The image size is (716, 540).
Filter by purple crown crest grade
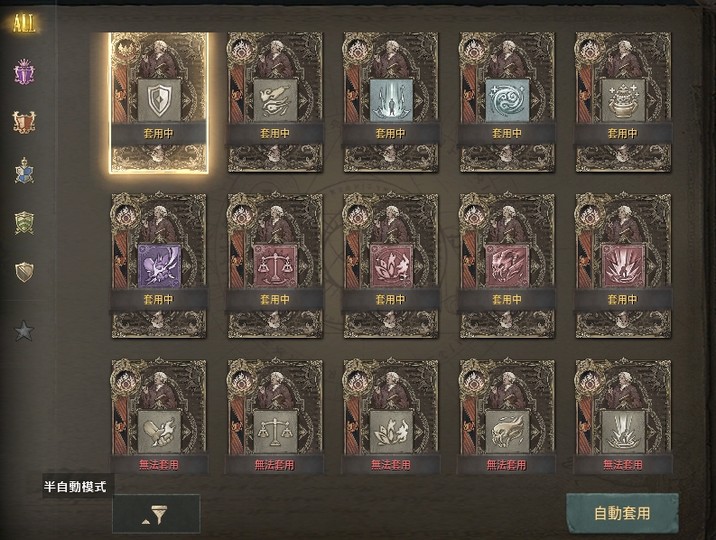coord(24,72)
